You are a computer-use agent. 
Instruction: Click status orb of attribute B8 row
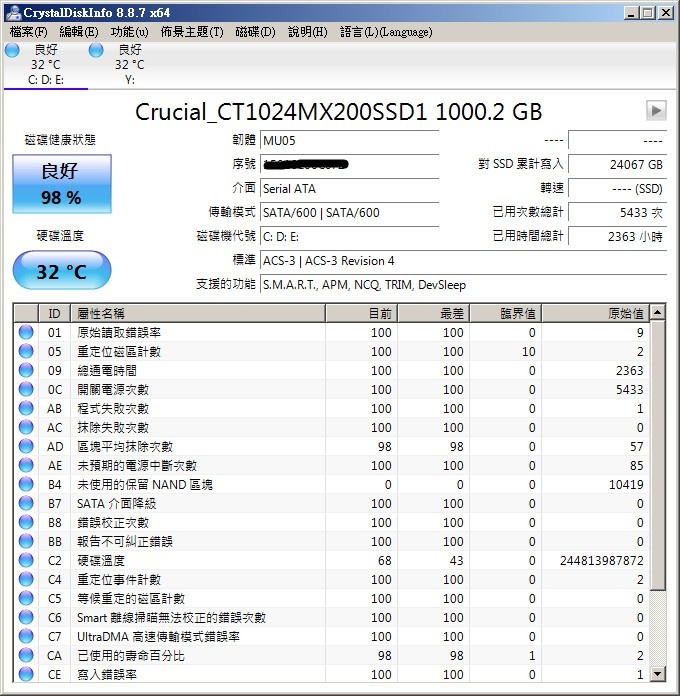tap(26, 522)
